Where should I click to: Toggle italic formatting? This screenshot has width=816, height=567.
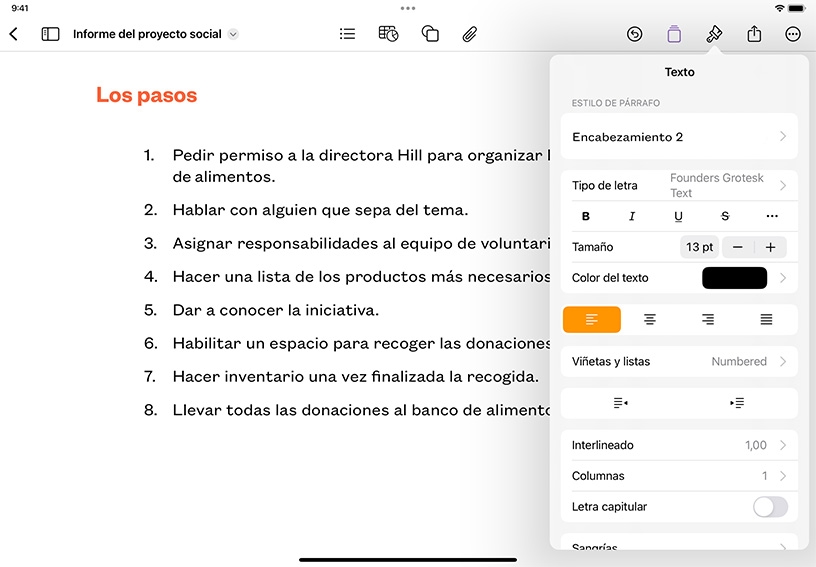(x=632, y=216)
